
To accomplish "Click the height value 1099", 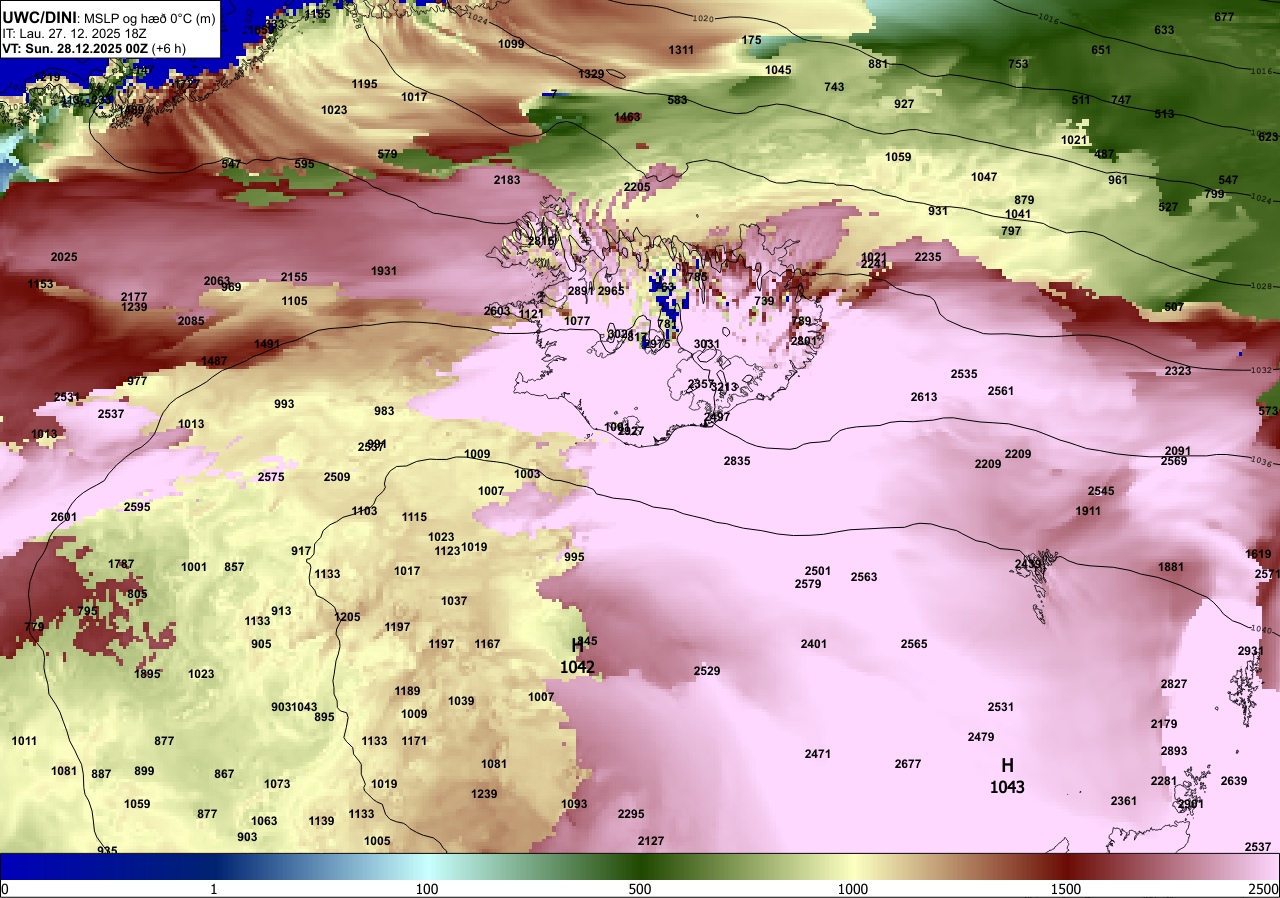I will pos(511,44).
